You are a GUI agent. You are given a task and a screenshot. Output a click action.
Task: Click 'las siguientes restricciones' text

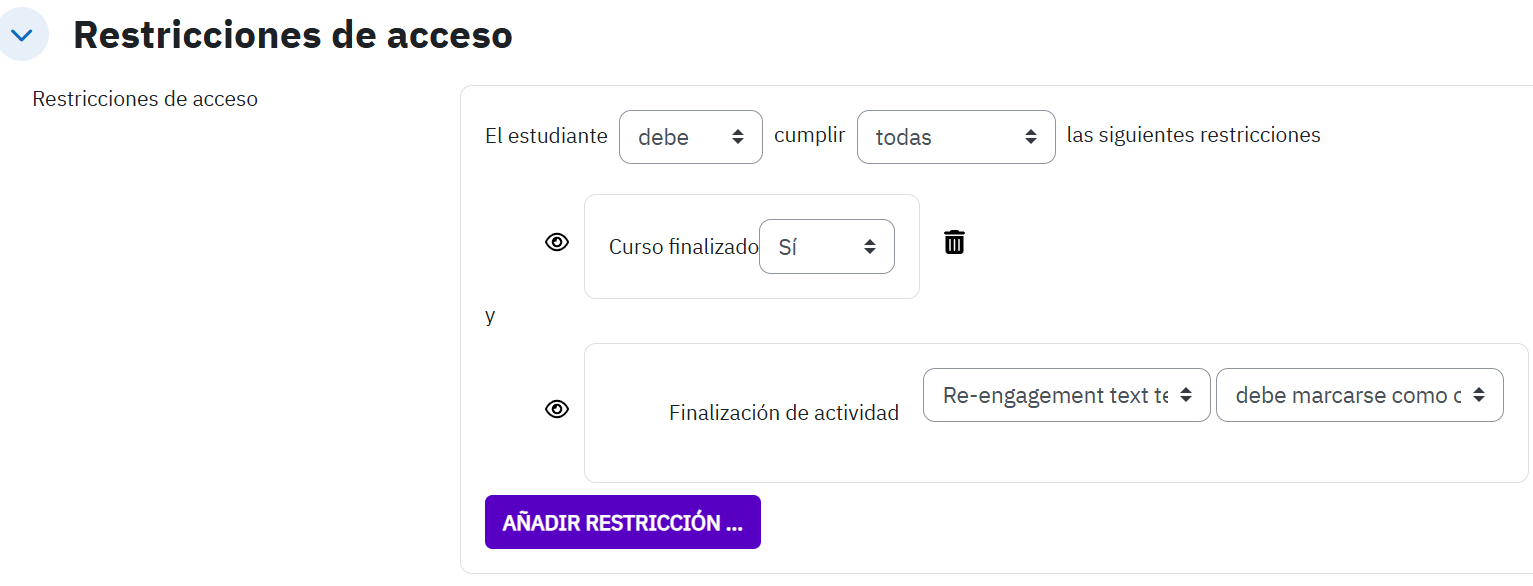[x=1194, y=135]
